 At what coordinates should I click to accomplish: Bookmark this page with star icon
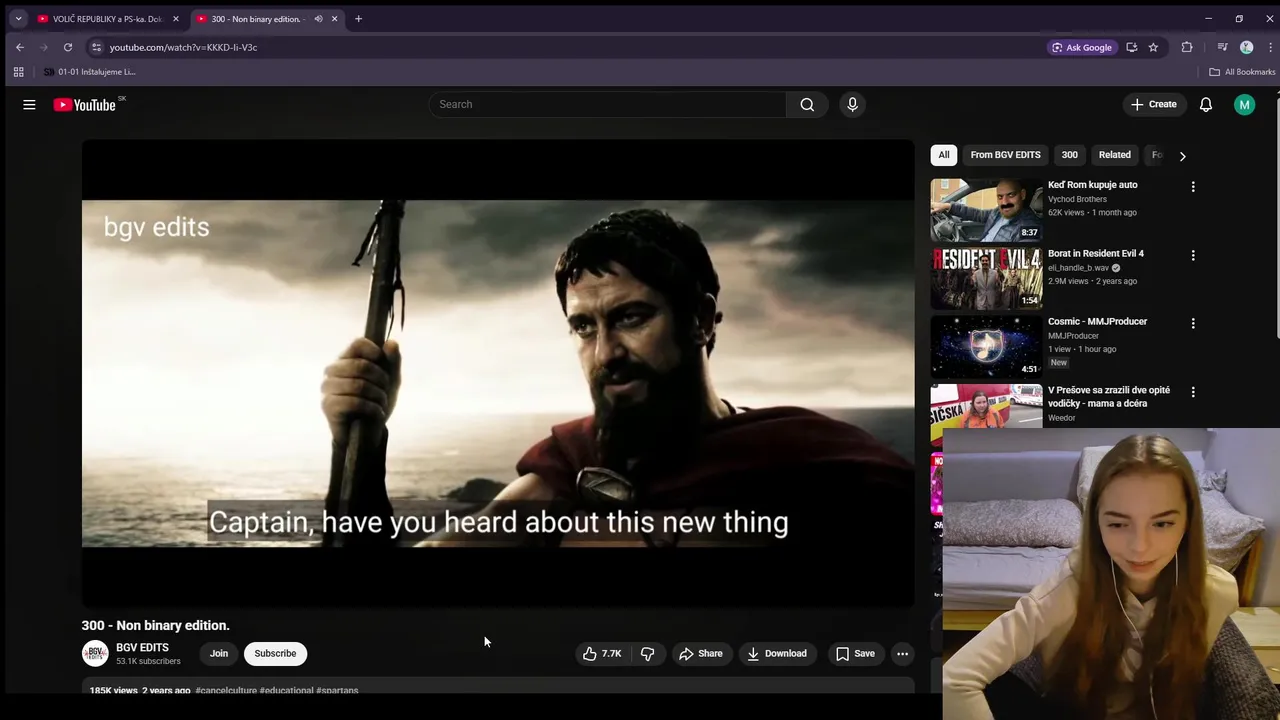click(1153, 47)
